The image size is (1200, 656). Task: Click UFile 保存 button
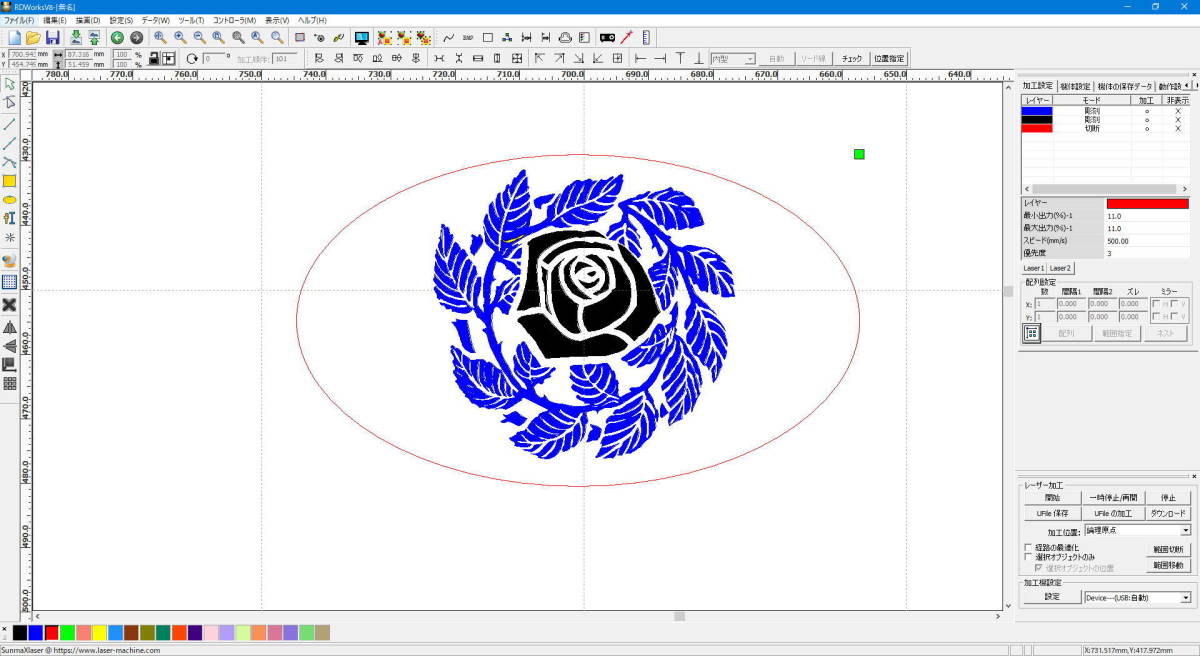(1052, 513)
